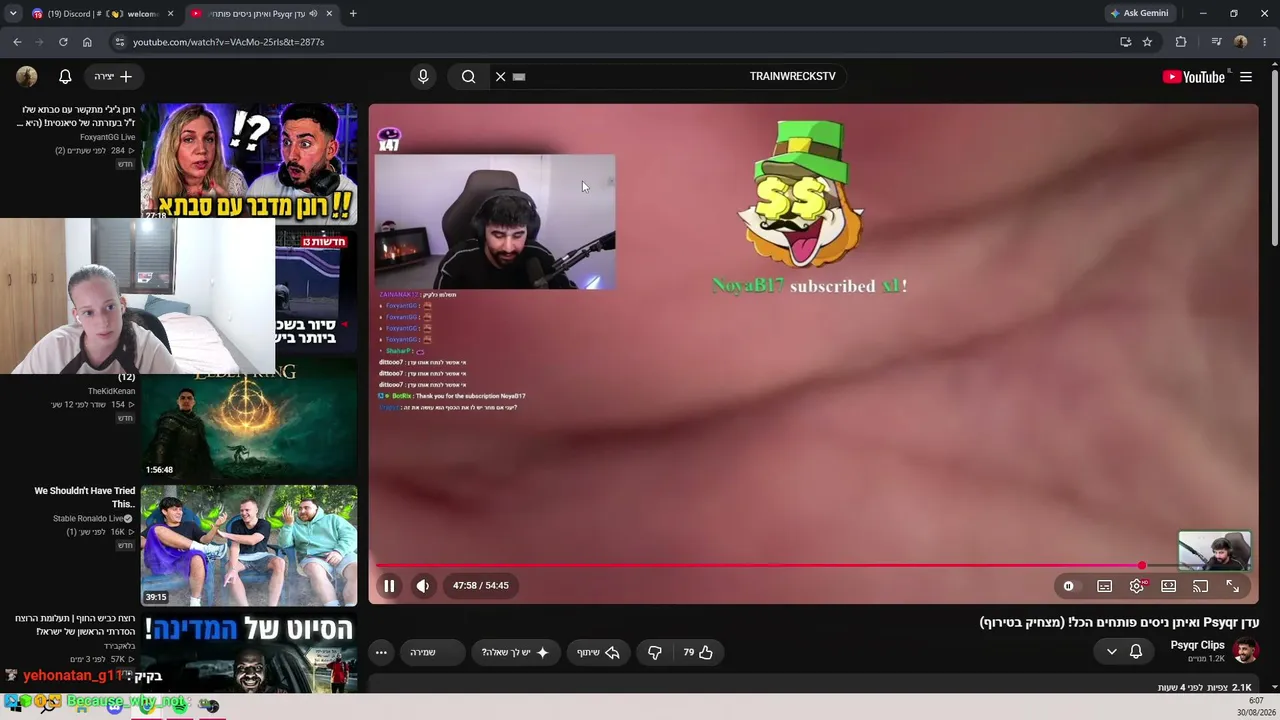Open the 'We Shouldn't Have Tried This...' title
The image size is (1280, 720).
(x=85, y=498)
